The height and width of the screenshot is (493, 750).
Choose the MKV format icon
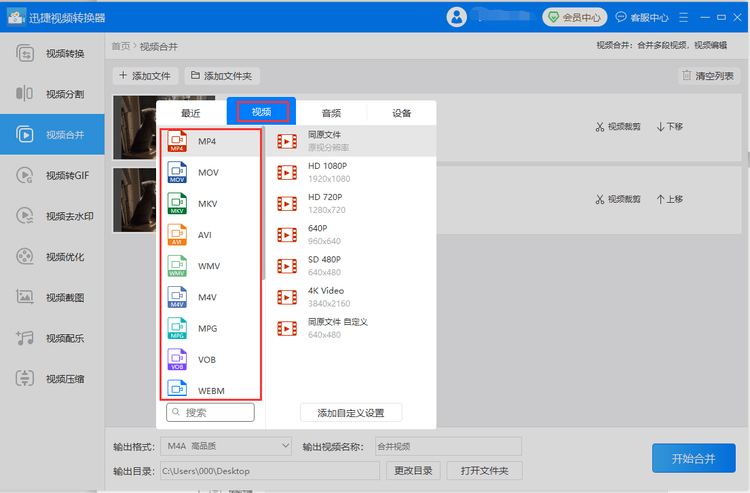pos(177,204)
